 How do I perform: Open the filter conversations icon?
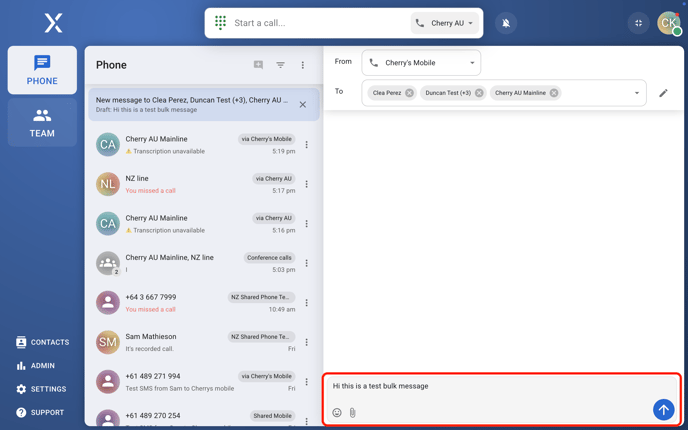click(280, 65)
